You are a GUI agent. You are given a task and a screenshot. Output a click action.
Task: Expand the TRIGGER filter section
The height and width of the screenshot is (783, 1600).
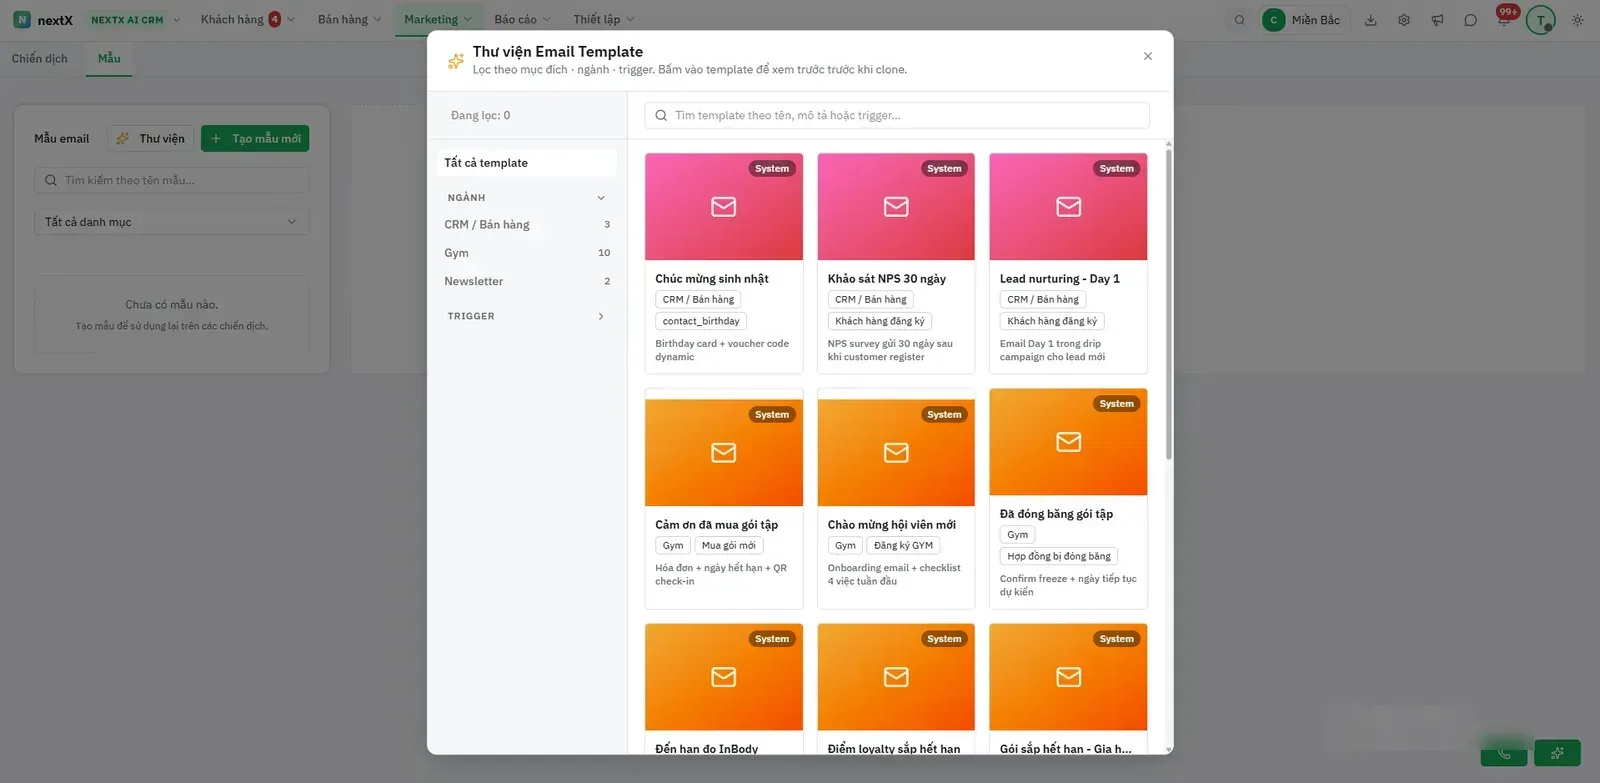[x=527, y=316]
